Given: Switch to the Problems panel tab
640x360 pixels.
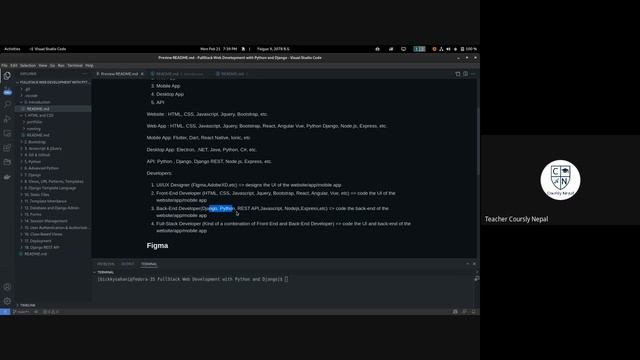Looking at the screenshot, I should click(x=106, y=264).
